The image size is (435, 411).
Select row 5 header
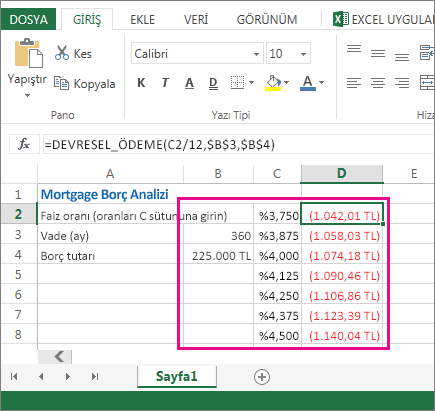[x=18, y=274]
